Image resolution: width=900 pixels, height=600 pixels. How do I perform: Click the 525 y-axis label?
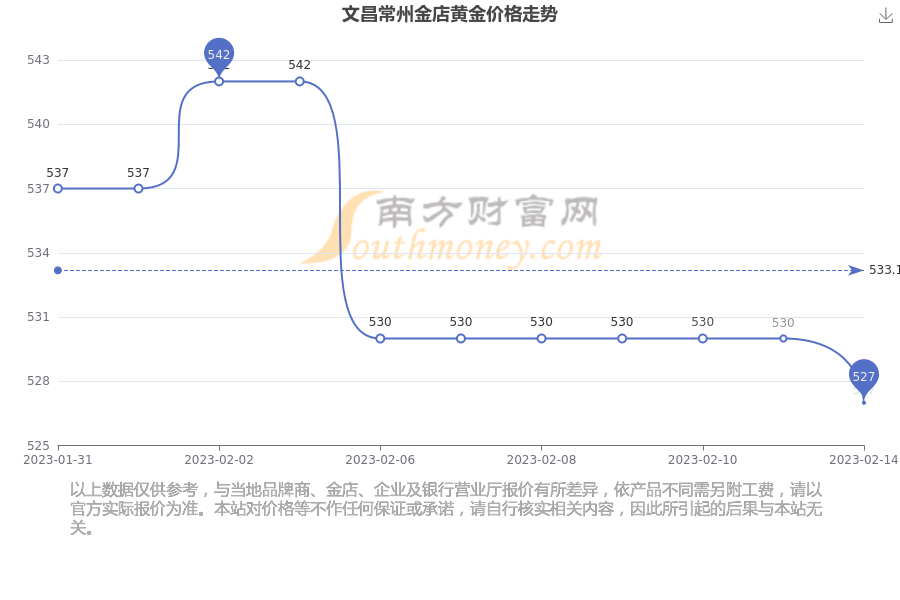click(x=38, y=446)
